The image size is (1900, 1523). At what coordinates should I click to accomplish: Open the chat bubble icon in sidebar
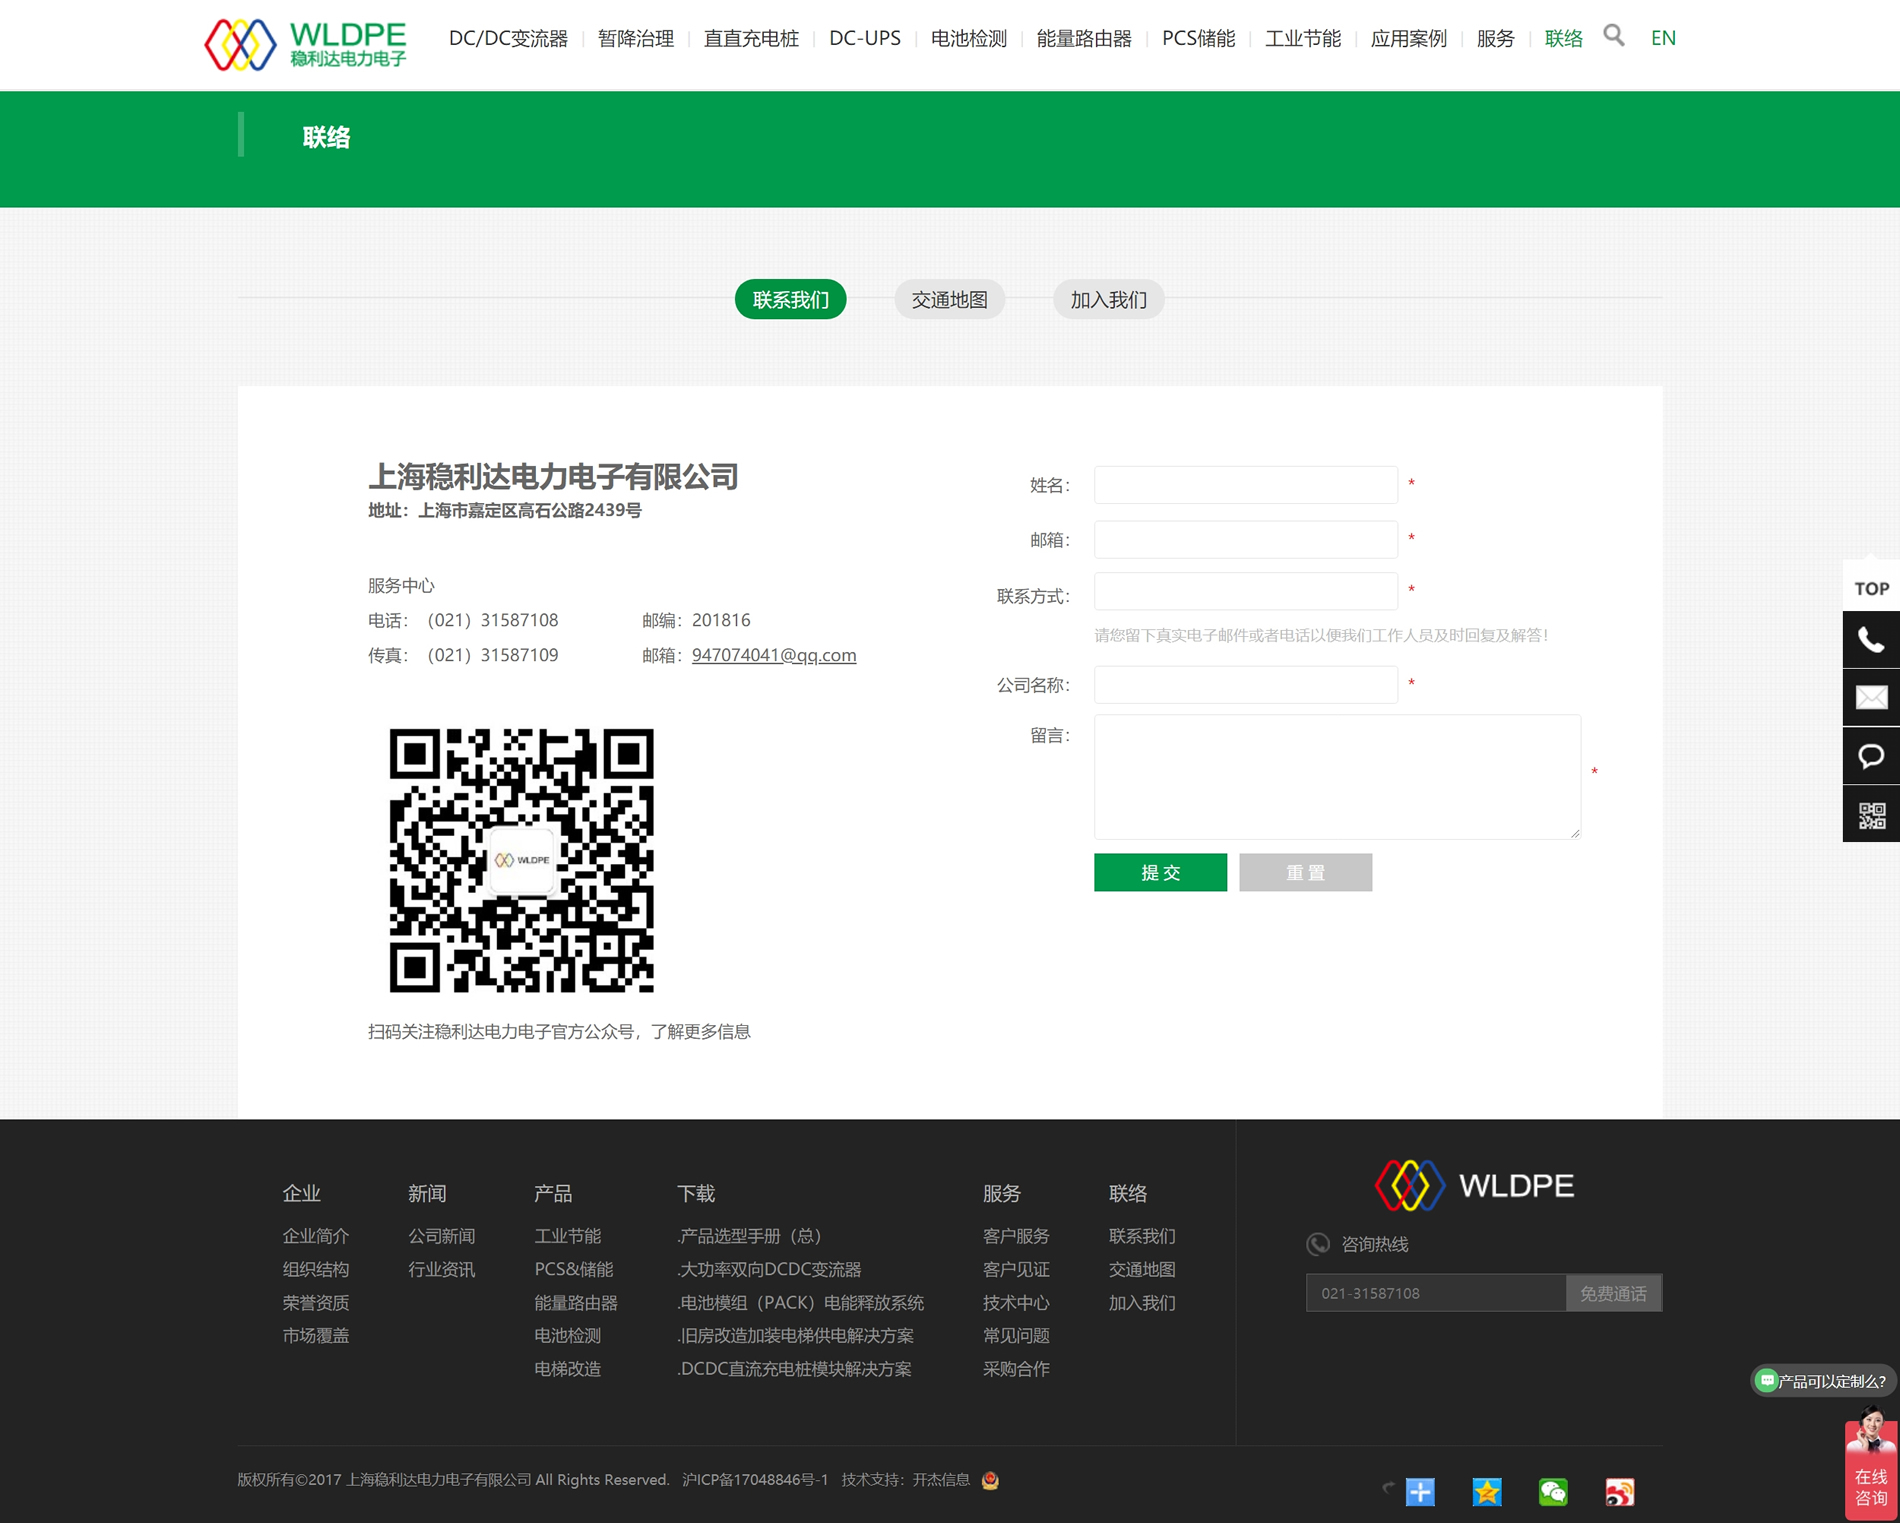click(1870, 755)
